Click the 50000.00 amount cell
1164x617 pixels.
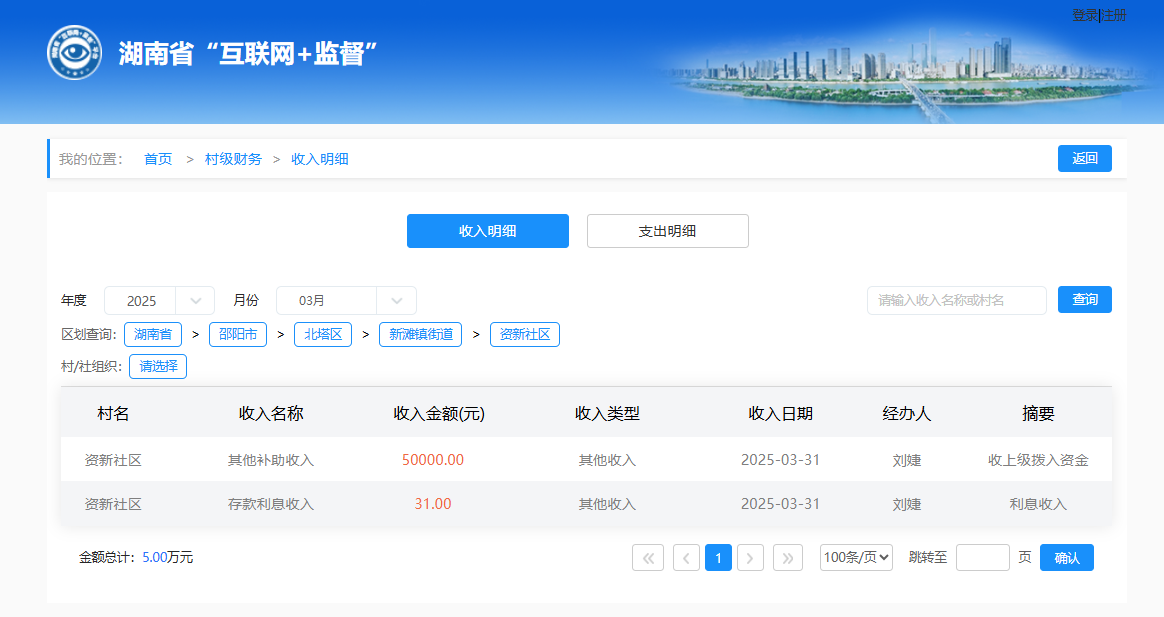pos(433,460)
